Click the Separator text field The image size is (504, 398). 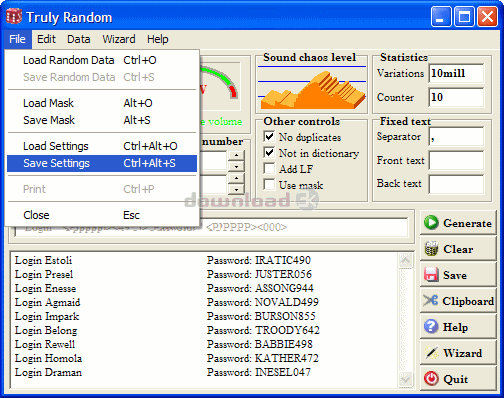pyautogui.click(x=456, y=137)
